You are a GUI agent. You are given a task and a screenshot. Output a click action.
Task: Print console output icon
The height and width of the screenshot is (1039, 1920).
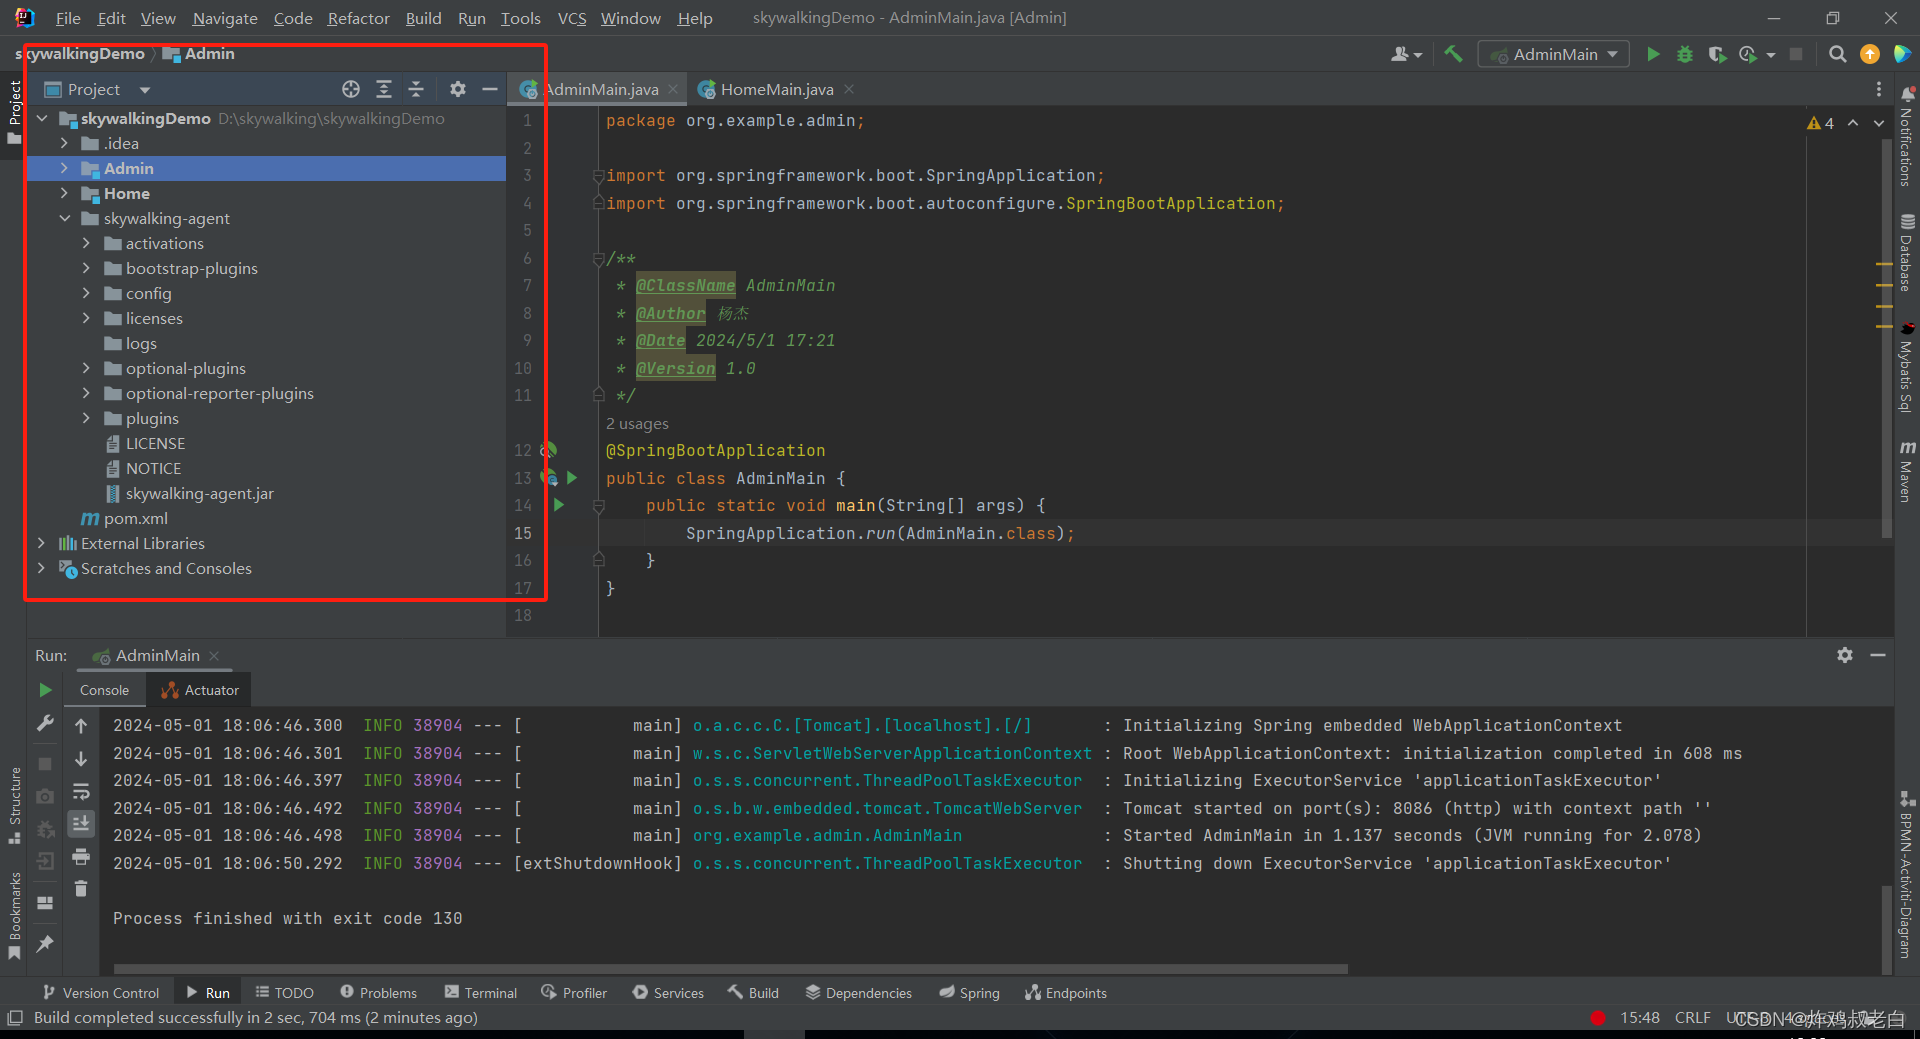[81, 856]
